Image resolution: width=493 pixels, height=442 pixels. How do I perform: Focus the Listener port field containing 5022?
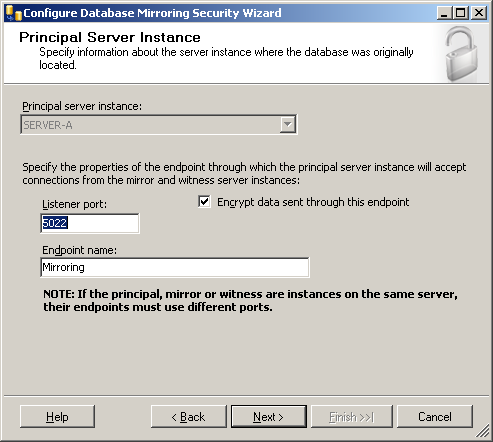(x=90, y=223)
